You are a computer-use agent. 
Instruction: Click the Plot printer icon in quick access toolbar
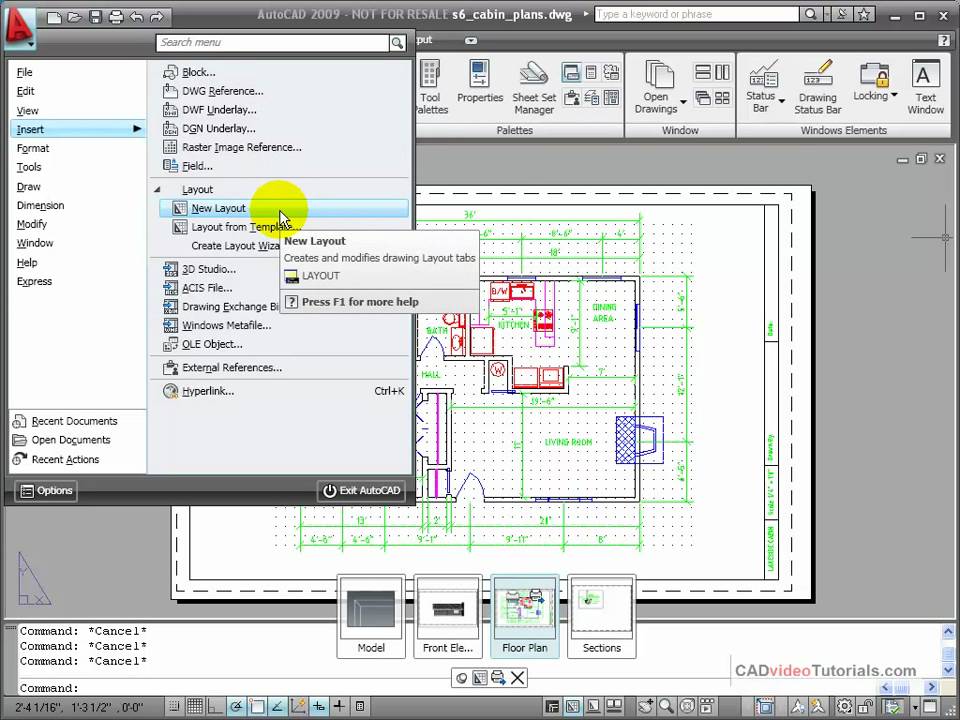[x=116, y=17]
